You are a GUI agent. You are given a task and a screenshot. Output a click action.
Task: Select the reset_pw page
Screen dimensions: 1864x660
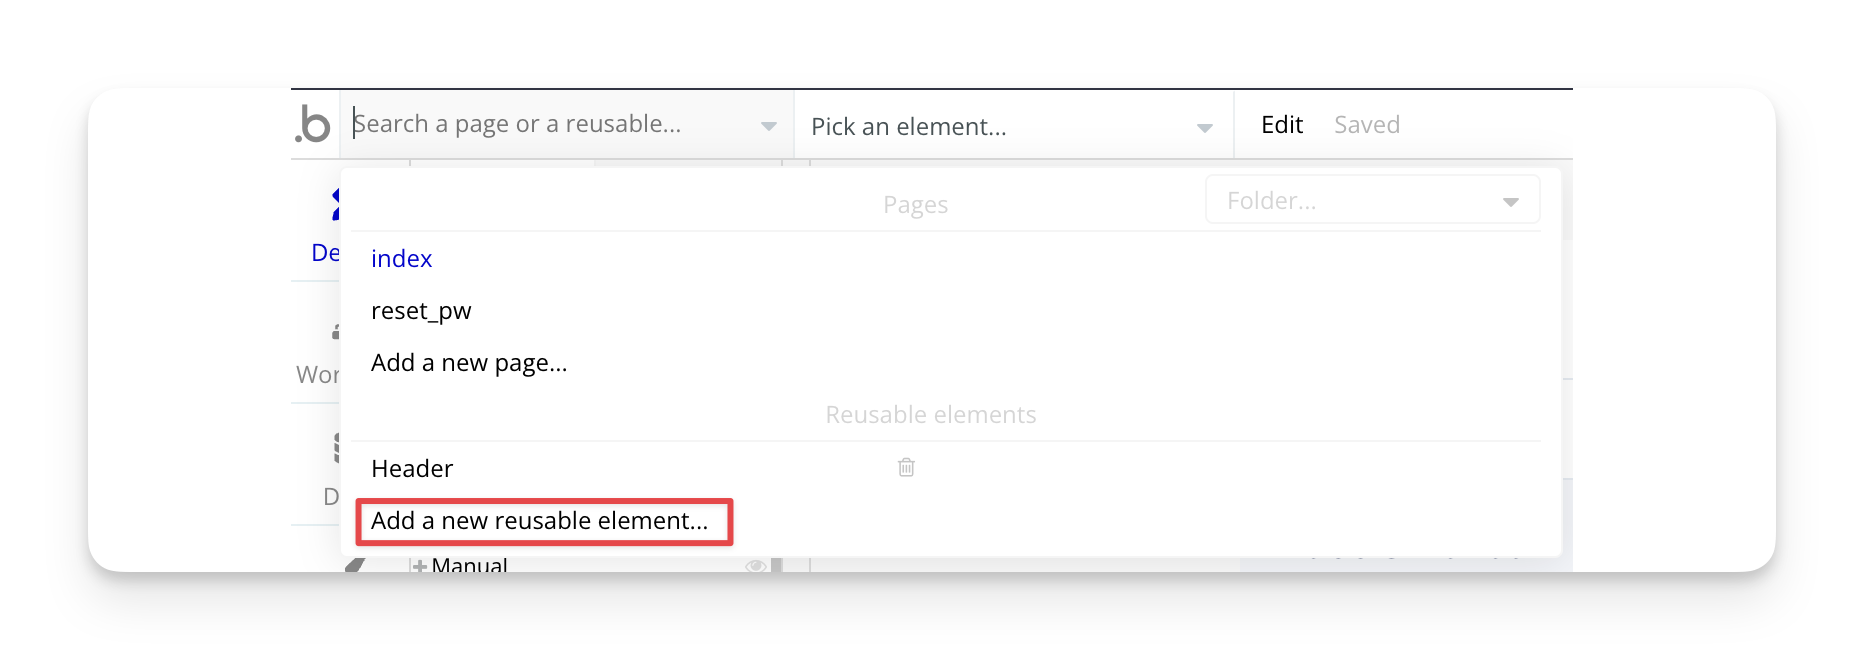click(x=420, y=311)
